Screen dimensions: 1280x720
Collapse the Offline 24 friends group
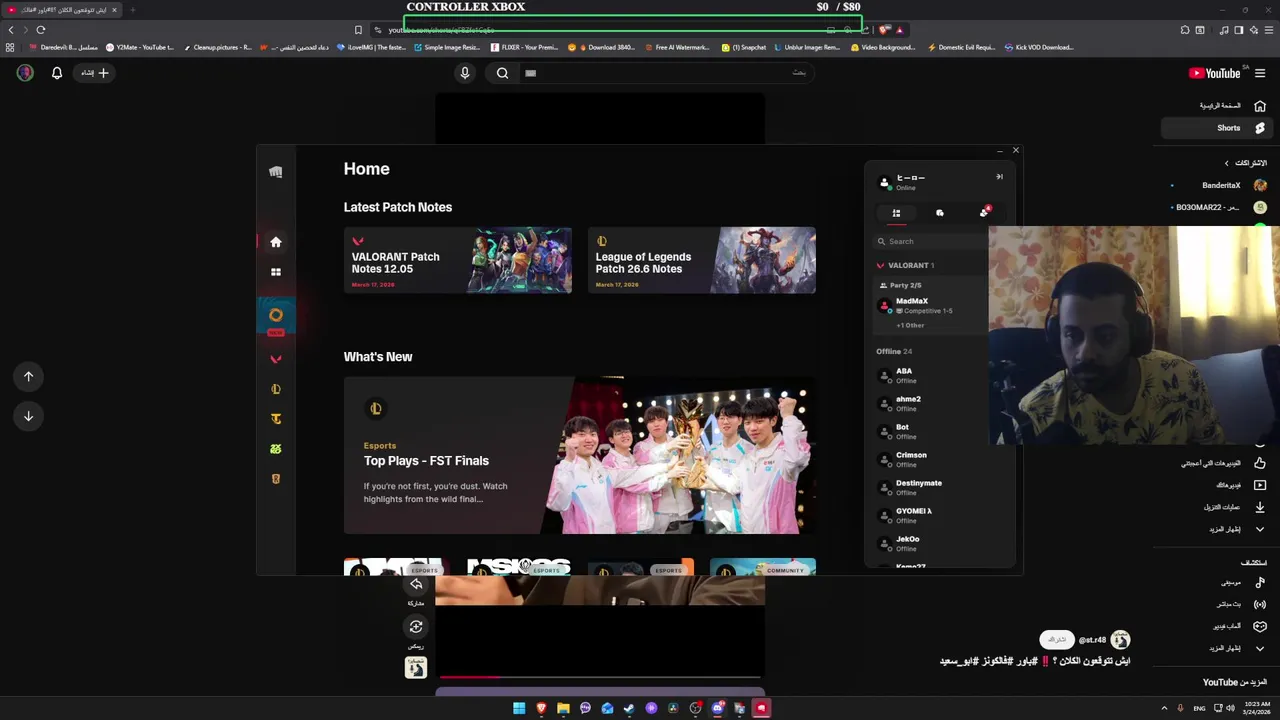point(894,351)
